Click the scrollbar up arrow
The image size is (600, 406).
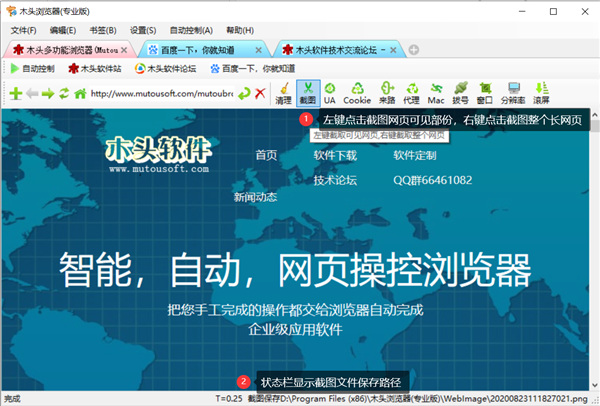point(595,114)
